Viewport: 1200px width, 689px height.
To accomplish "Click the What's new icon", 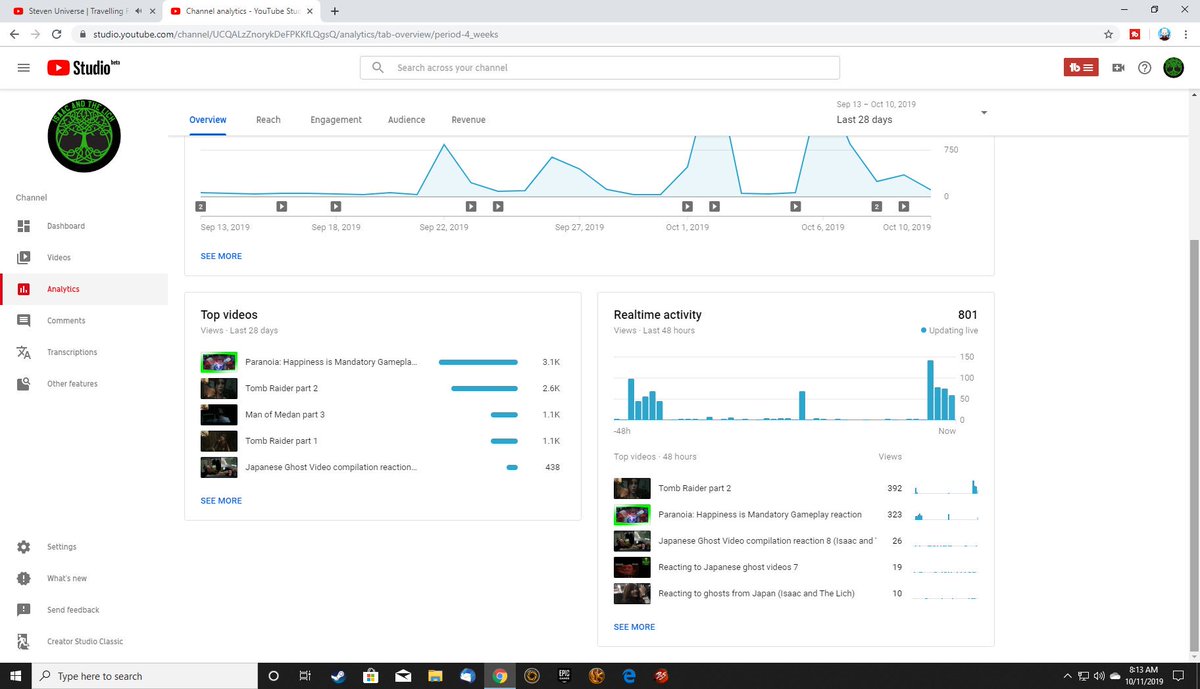I will (24, 579).
